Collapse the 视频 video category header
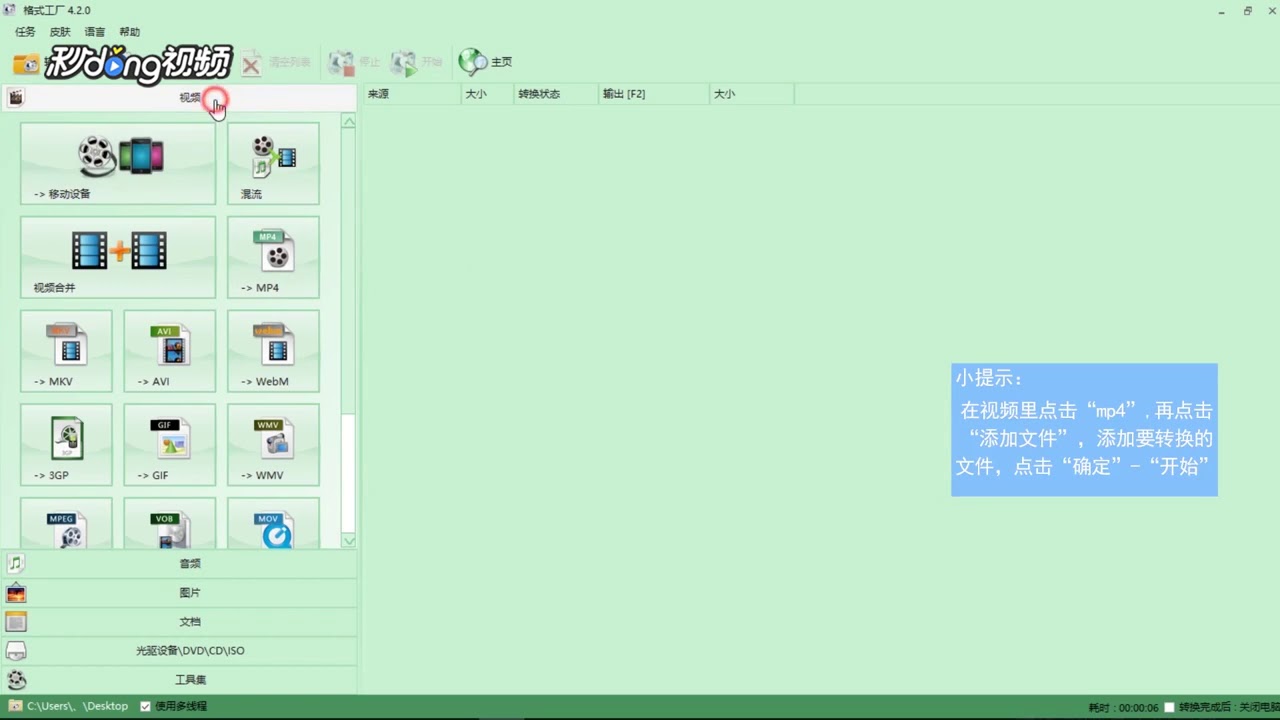The image size is (1280, 720). (179, 97)
